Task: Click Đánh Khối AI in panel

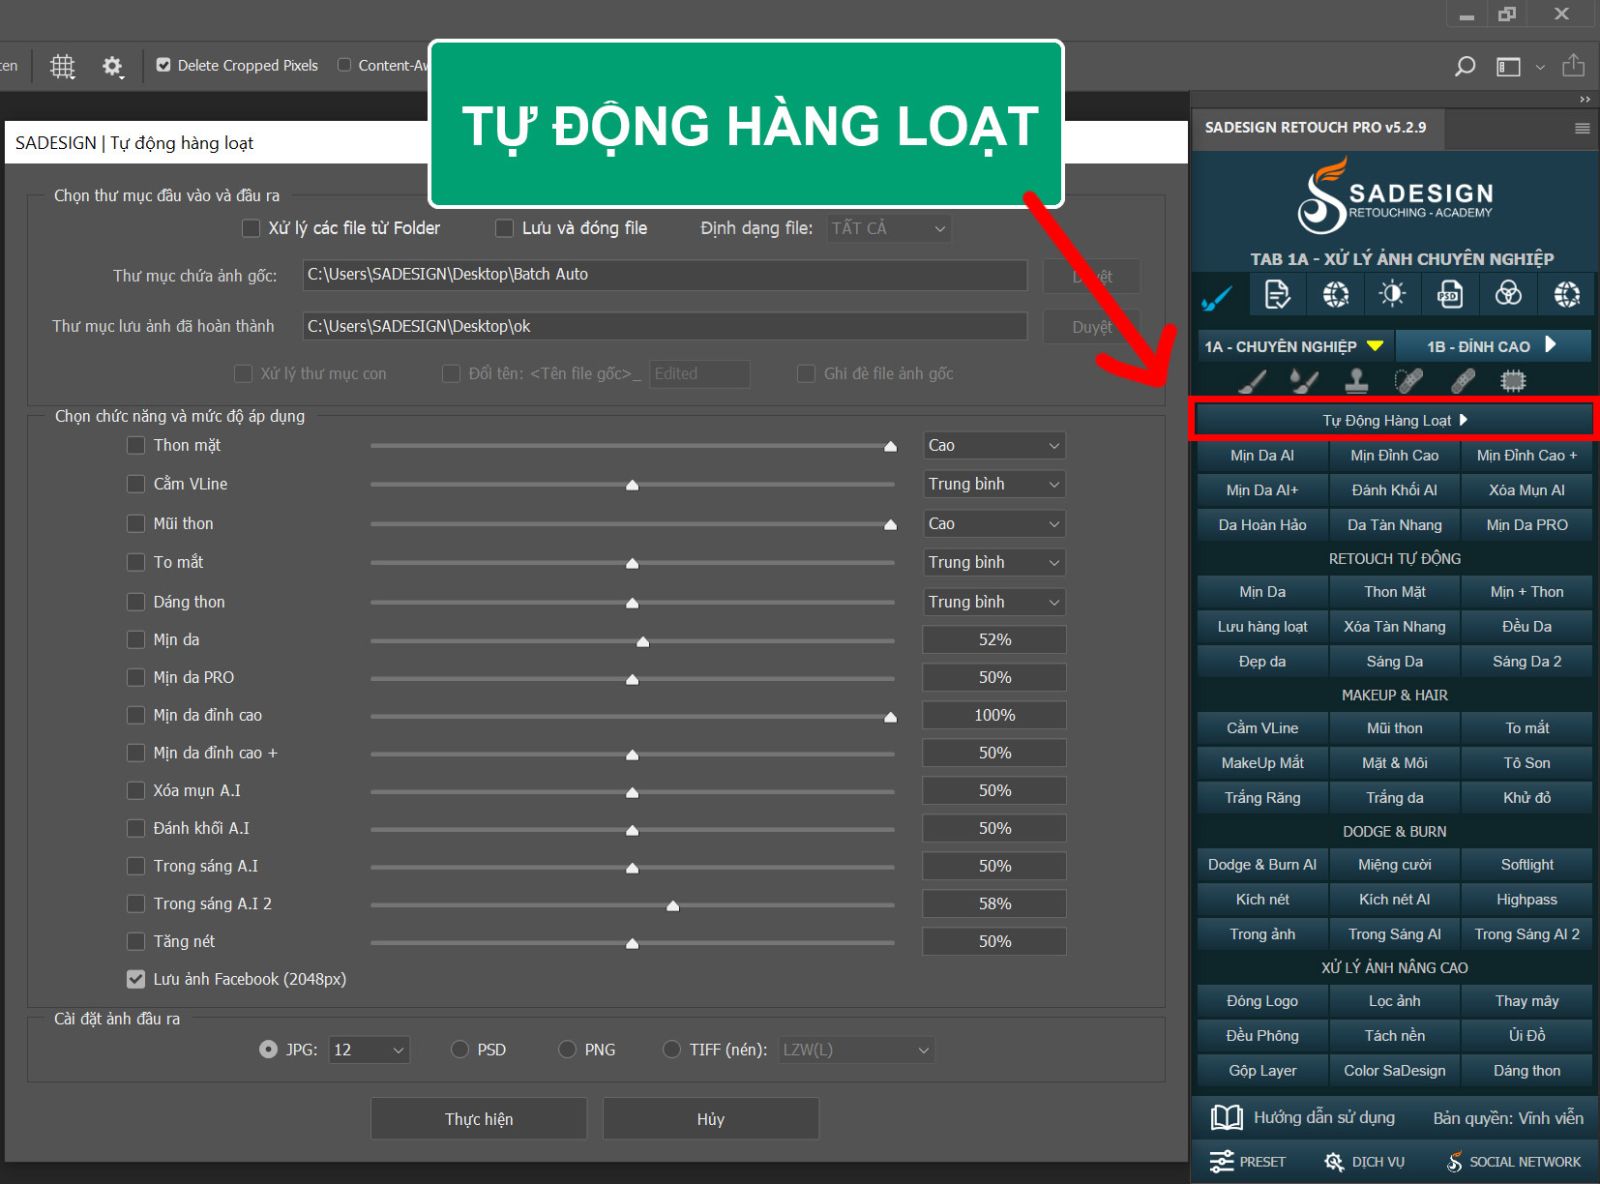Action: point(1394,490)
